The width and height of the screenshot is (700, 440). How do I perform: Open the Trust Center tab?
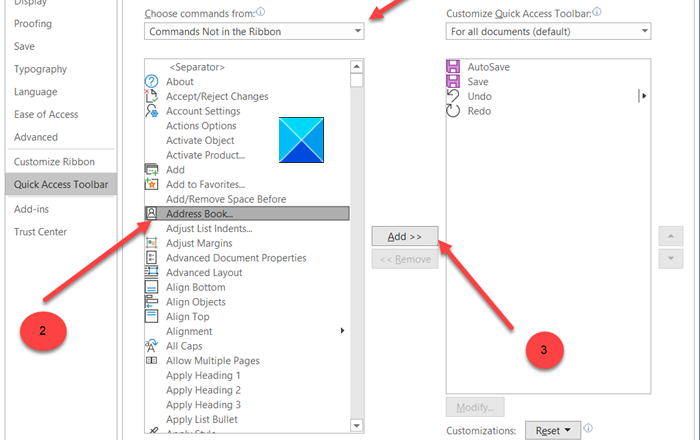(40, 232)
